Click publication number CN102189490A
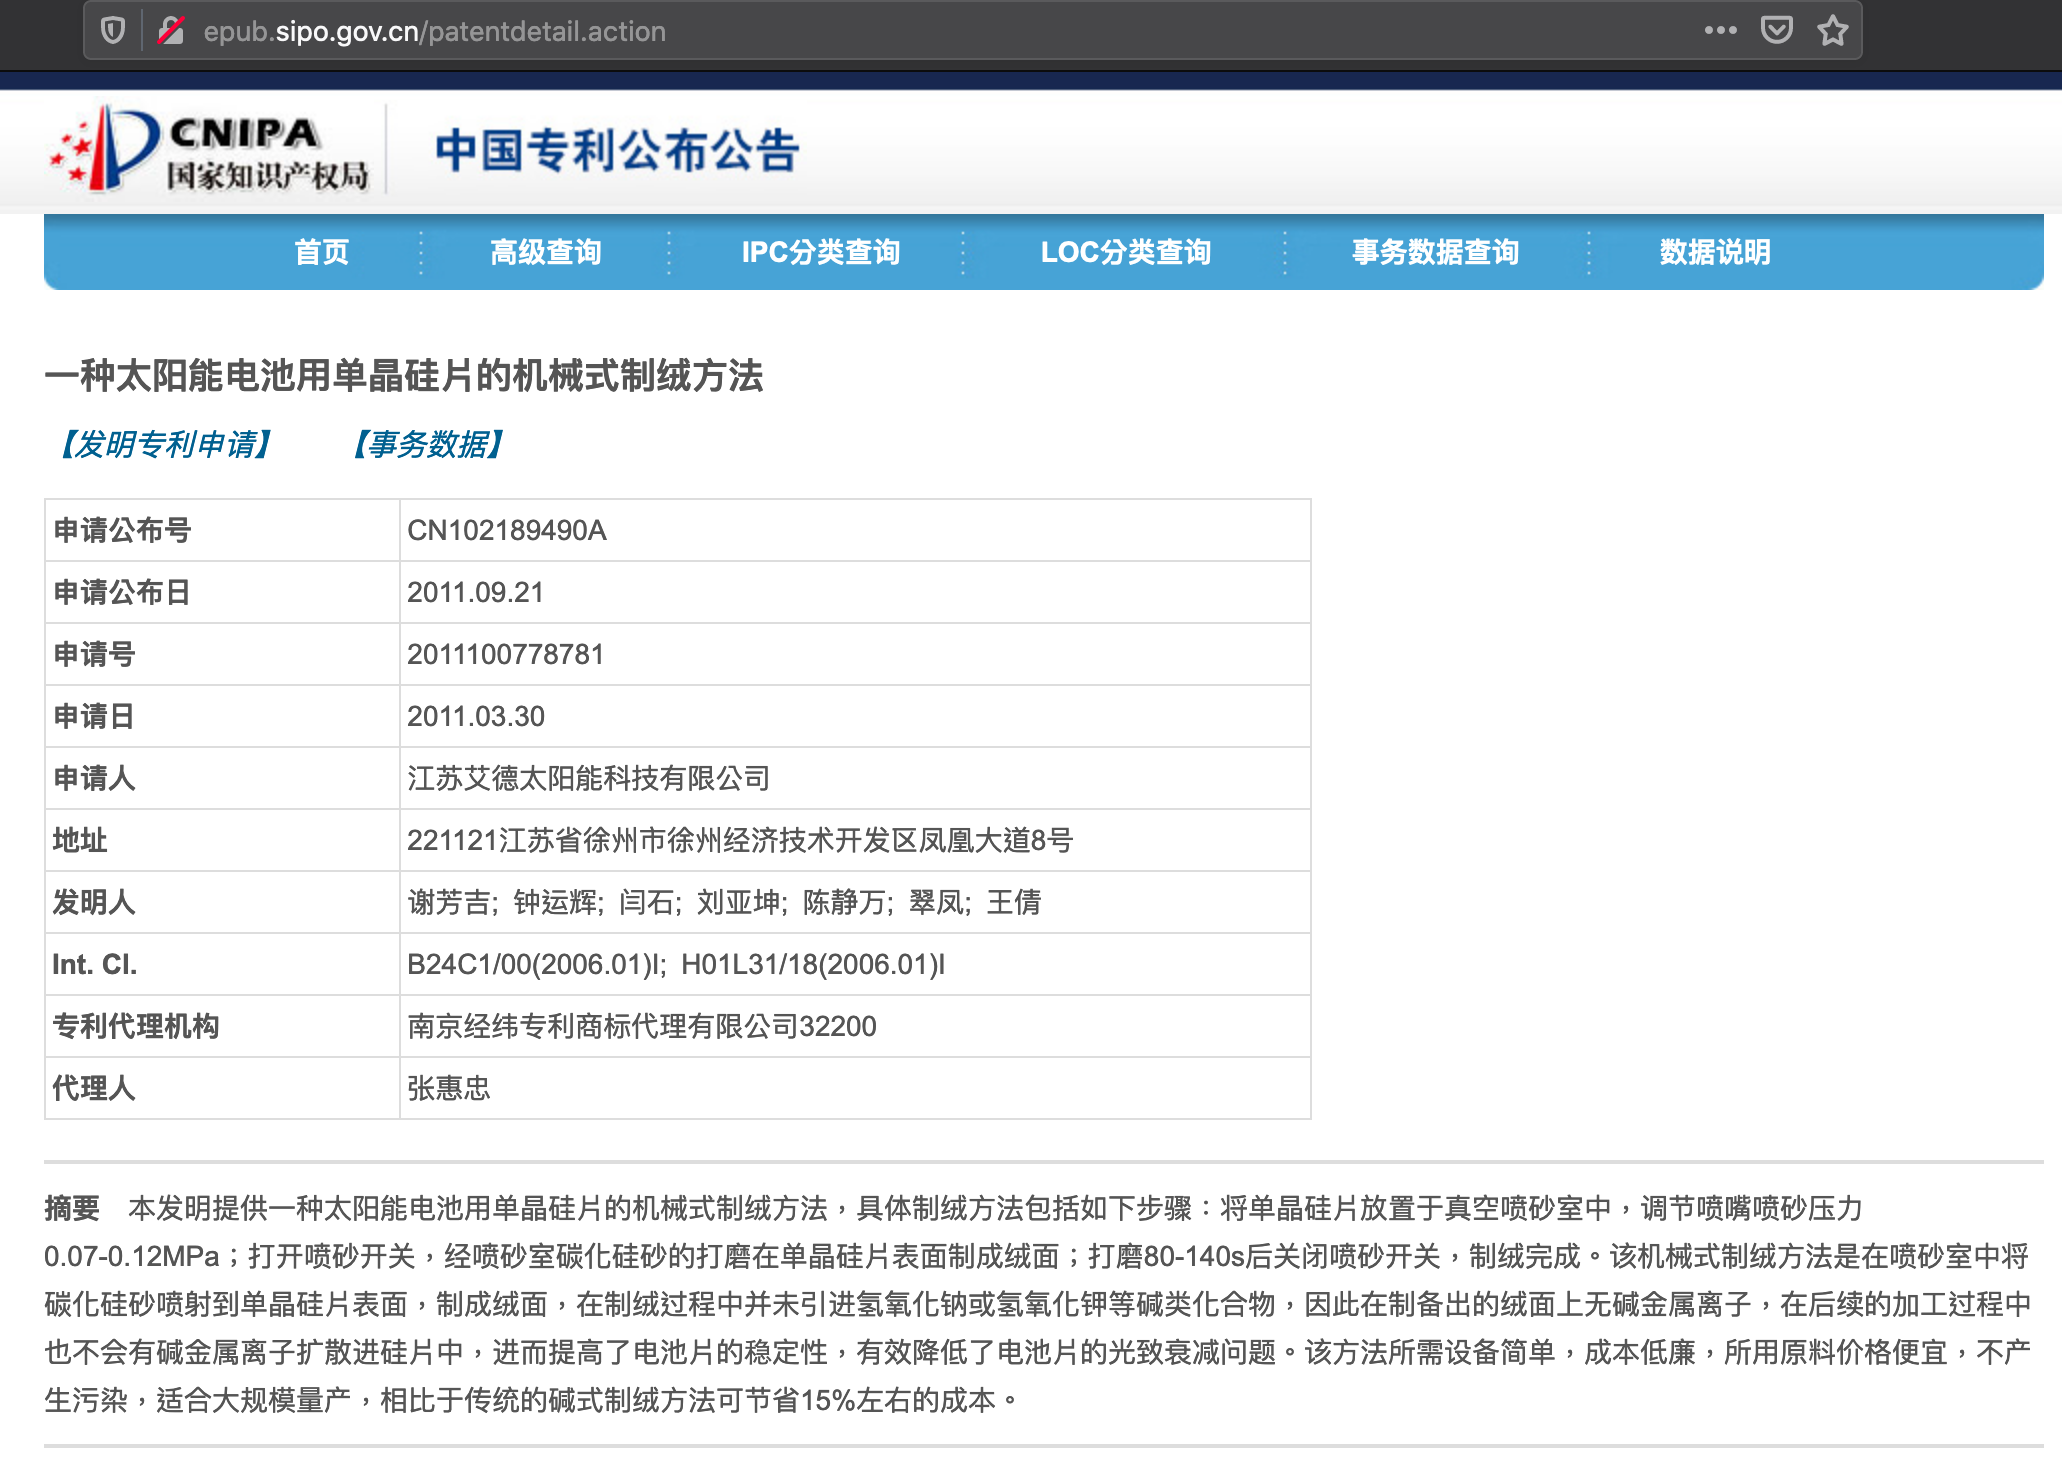Viewport: 2062px width, 1460px height. coord(507,530)
